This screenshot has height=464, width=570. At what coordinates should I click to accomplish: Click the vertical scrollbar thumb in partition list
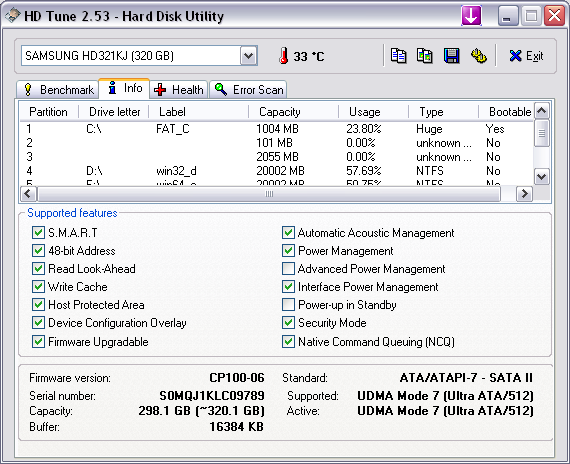(x=542, y=133)
